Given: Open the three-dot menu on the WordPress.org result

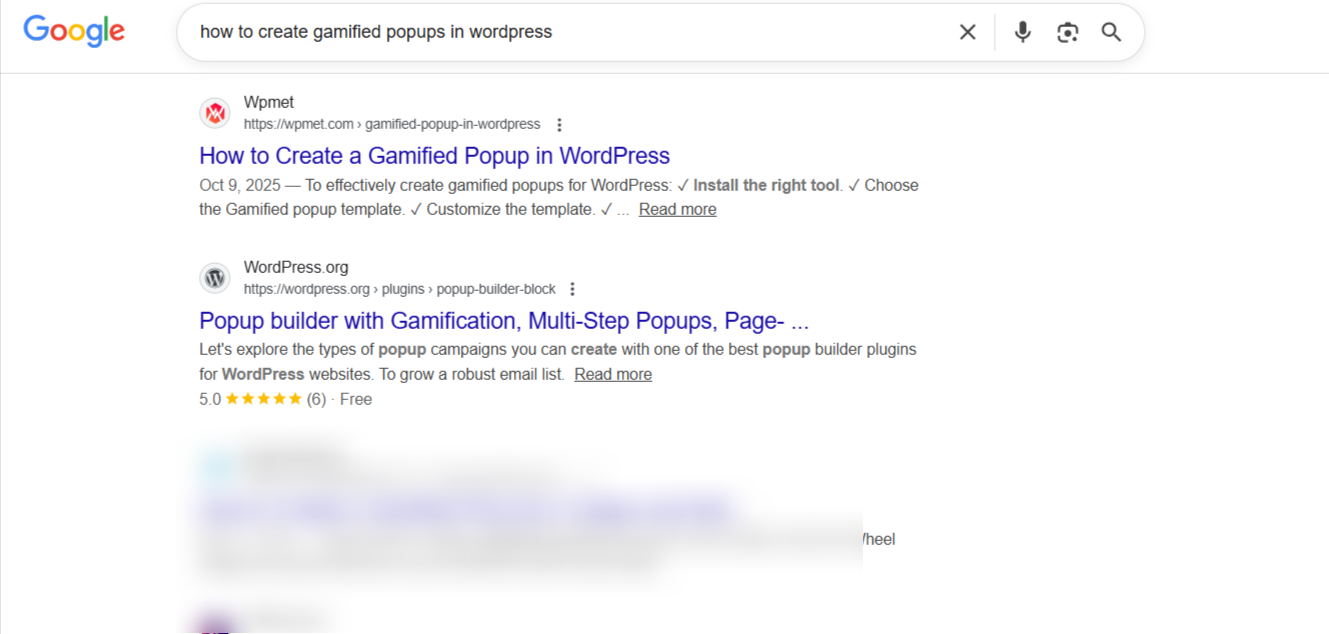Looking at the screenshot, I should coord(572,289).
